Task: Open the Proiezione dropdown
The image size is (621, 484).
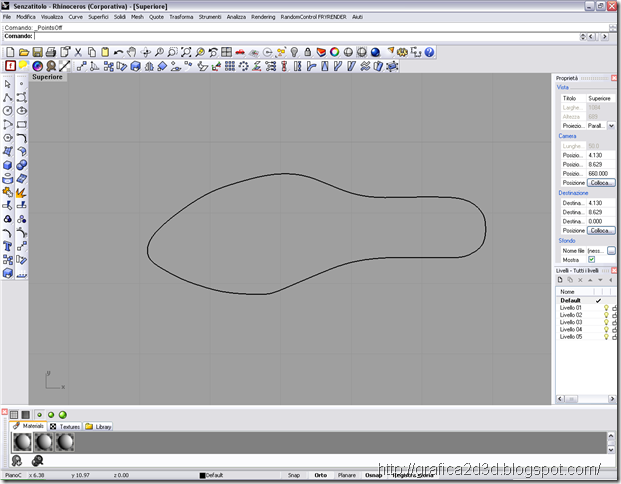Action: (x=611, y=126)
